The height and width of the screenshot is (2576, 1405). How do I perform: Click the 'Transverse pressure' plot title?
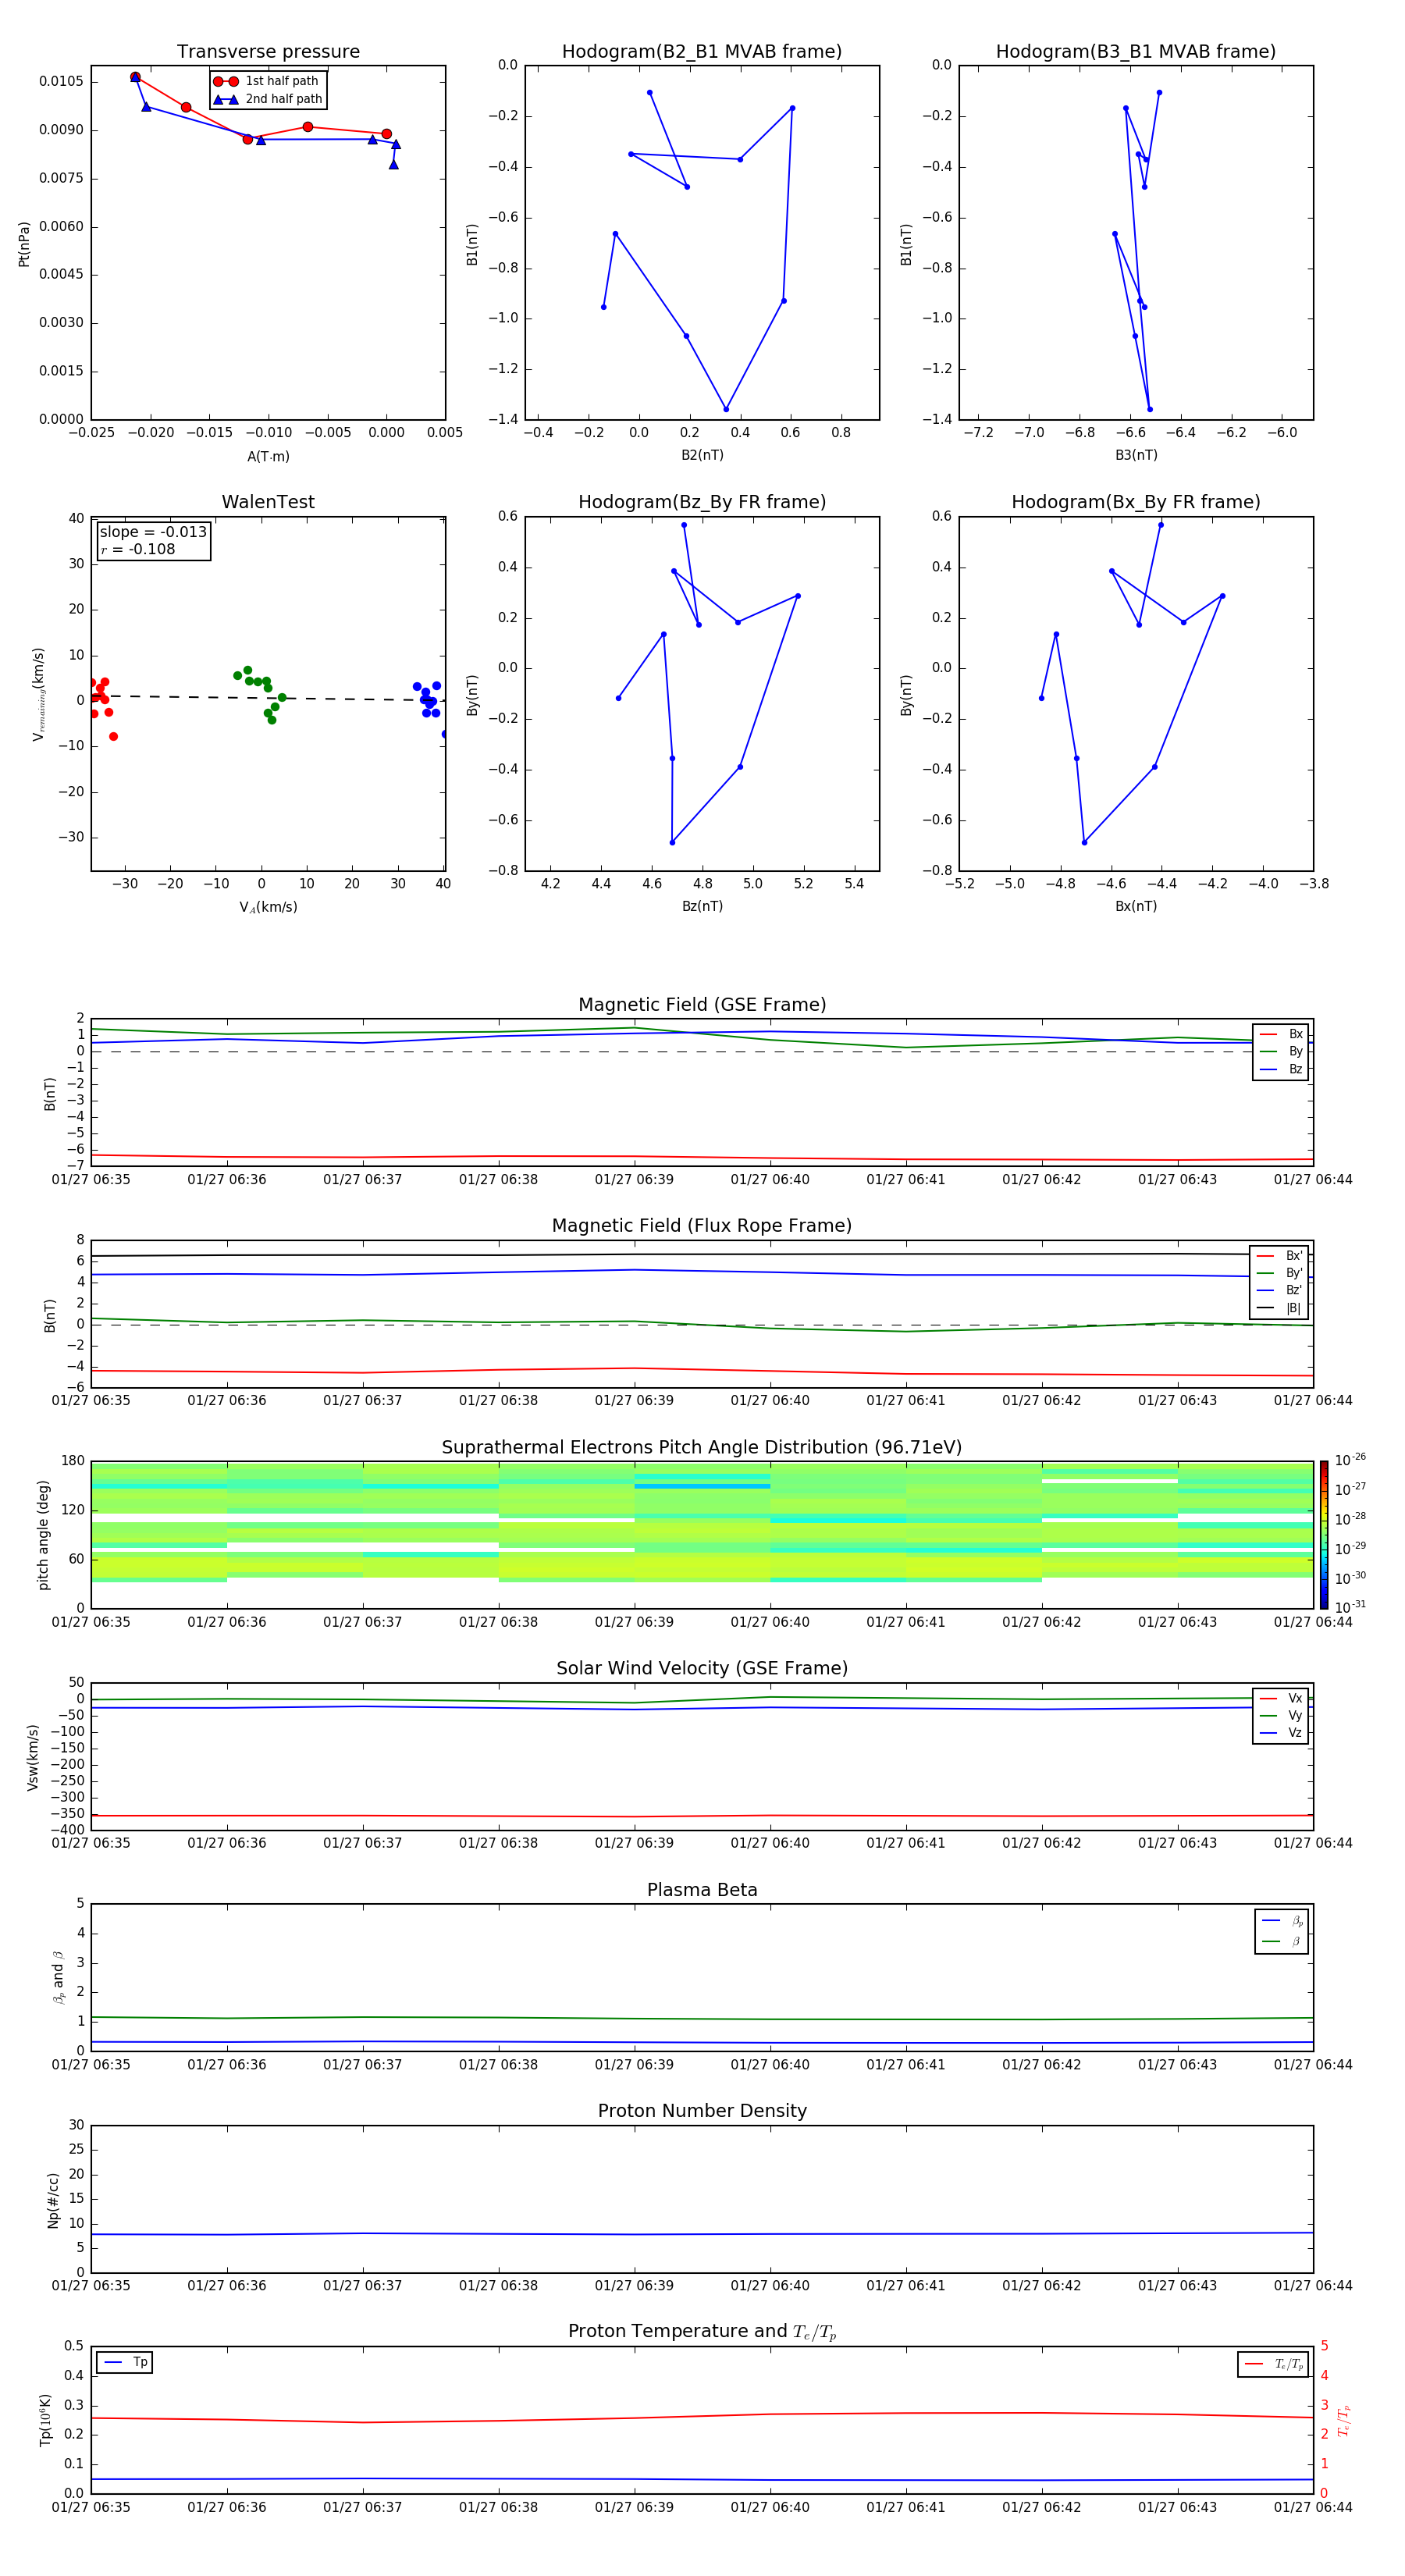click(268, 52)
